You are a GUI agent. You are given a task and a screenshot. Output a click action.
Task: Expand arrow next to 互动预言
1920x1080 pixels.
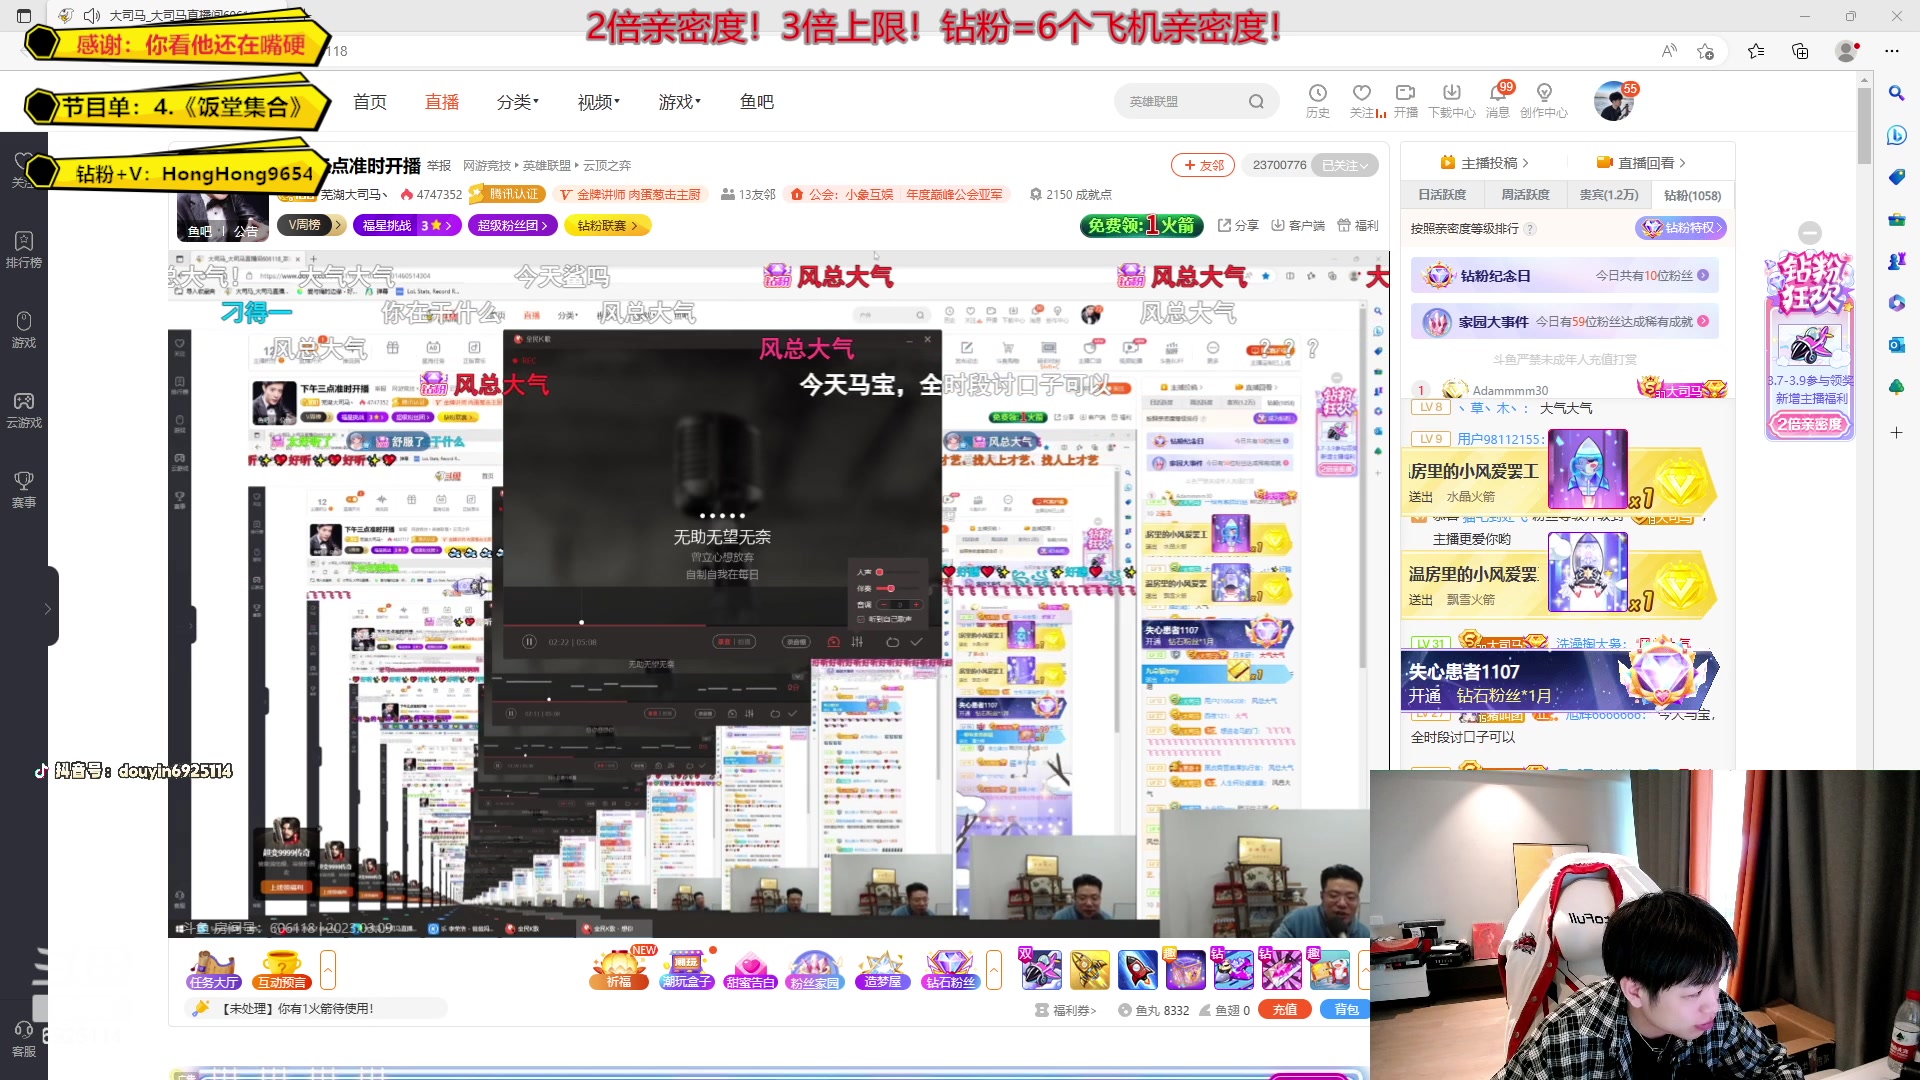[327, 970]
